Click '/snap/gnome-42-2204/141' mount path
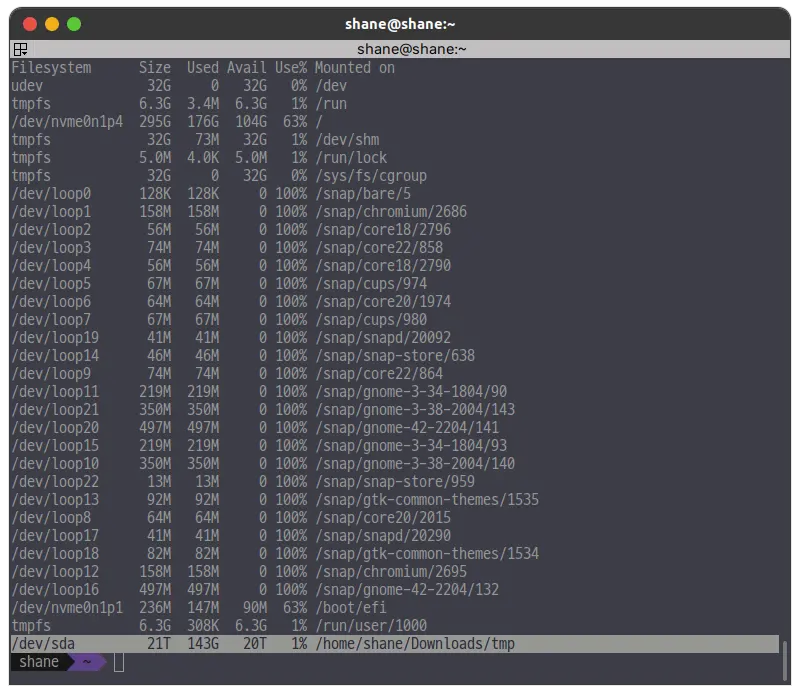The height and width of the screenshot is (694, 800). [407, 427]
